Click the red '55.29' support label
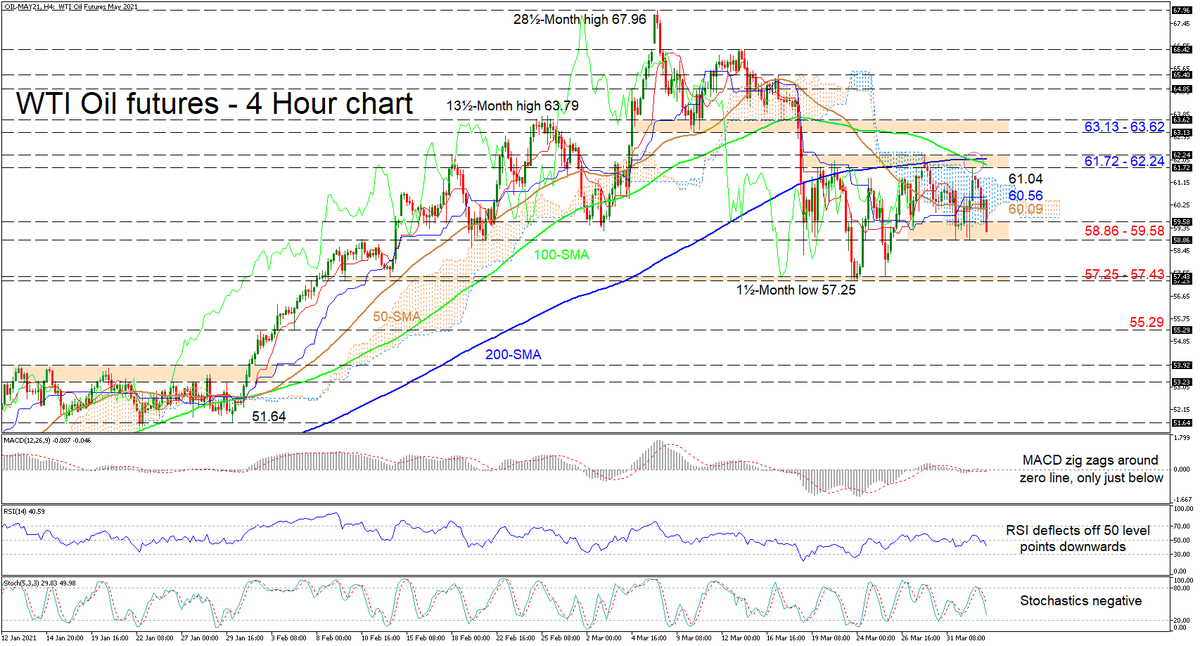 (x=1147, y=323)
